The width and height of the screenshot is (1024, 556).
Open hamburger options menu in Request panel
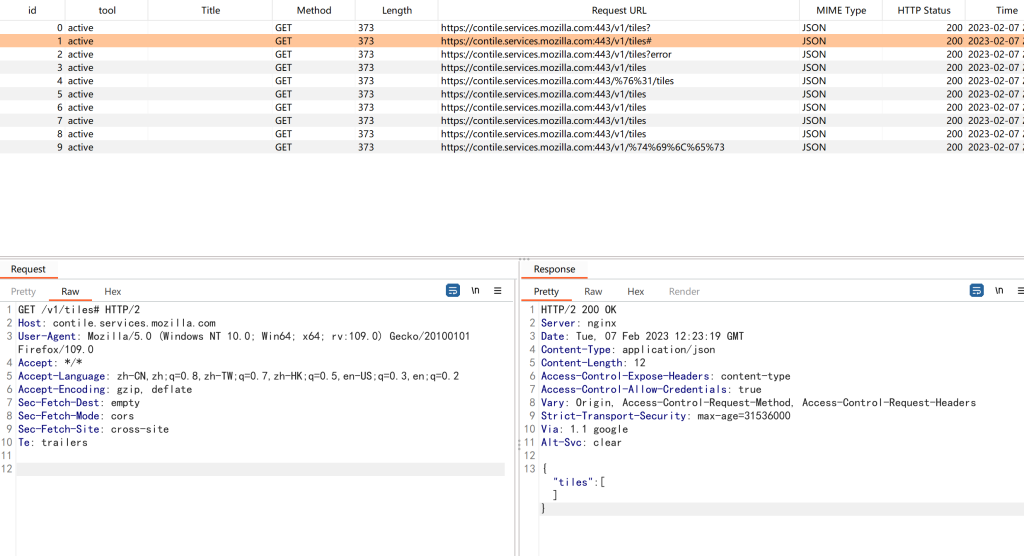497,291
